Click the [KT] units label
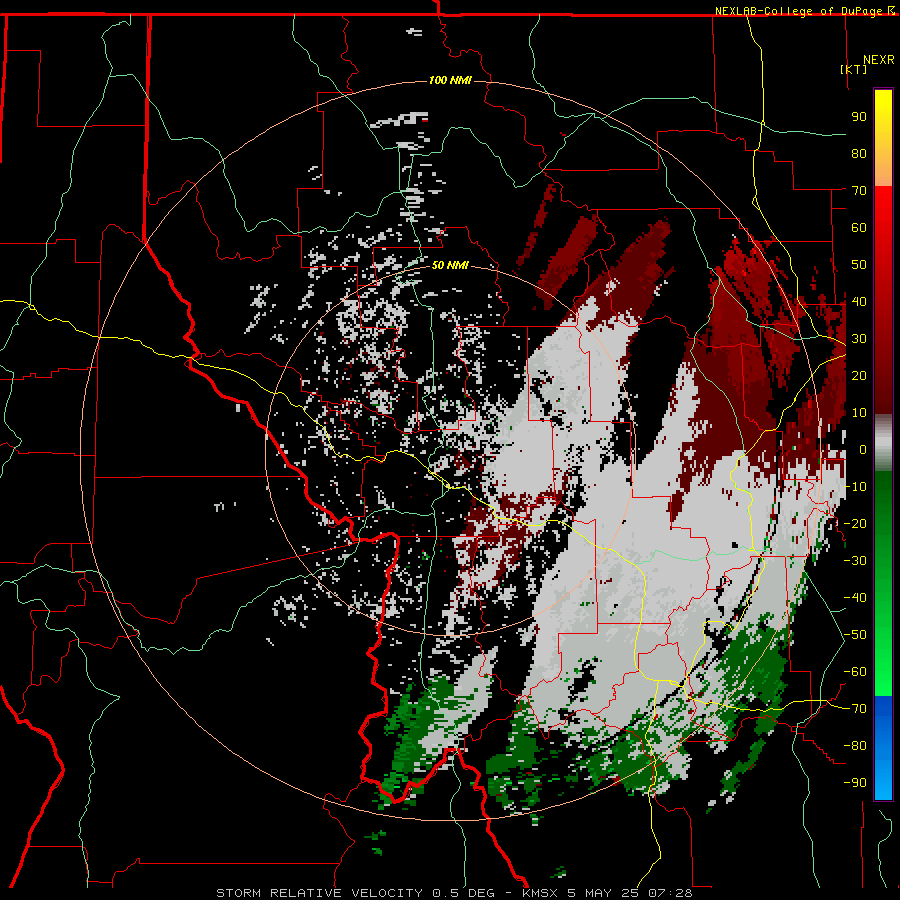The height and width of the screenshot is (900, 900). point(854,69)
